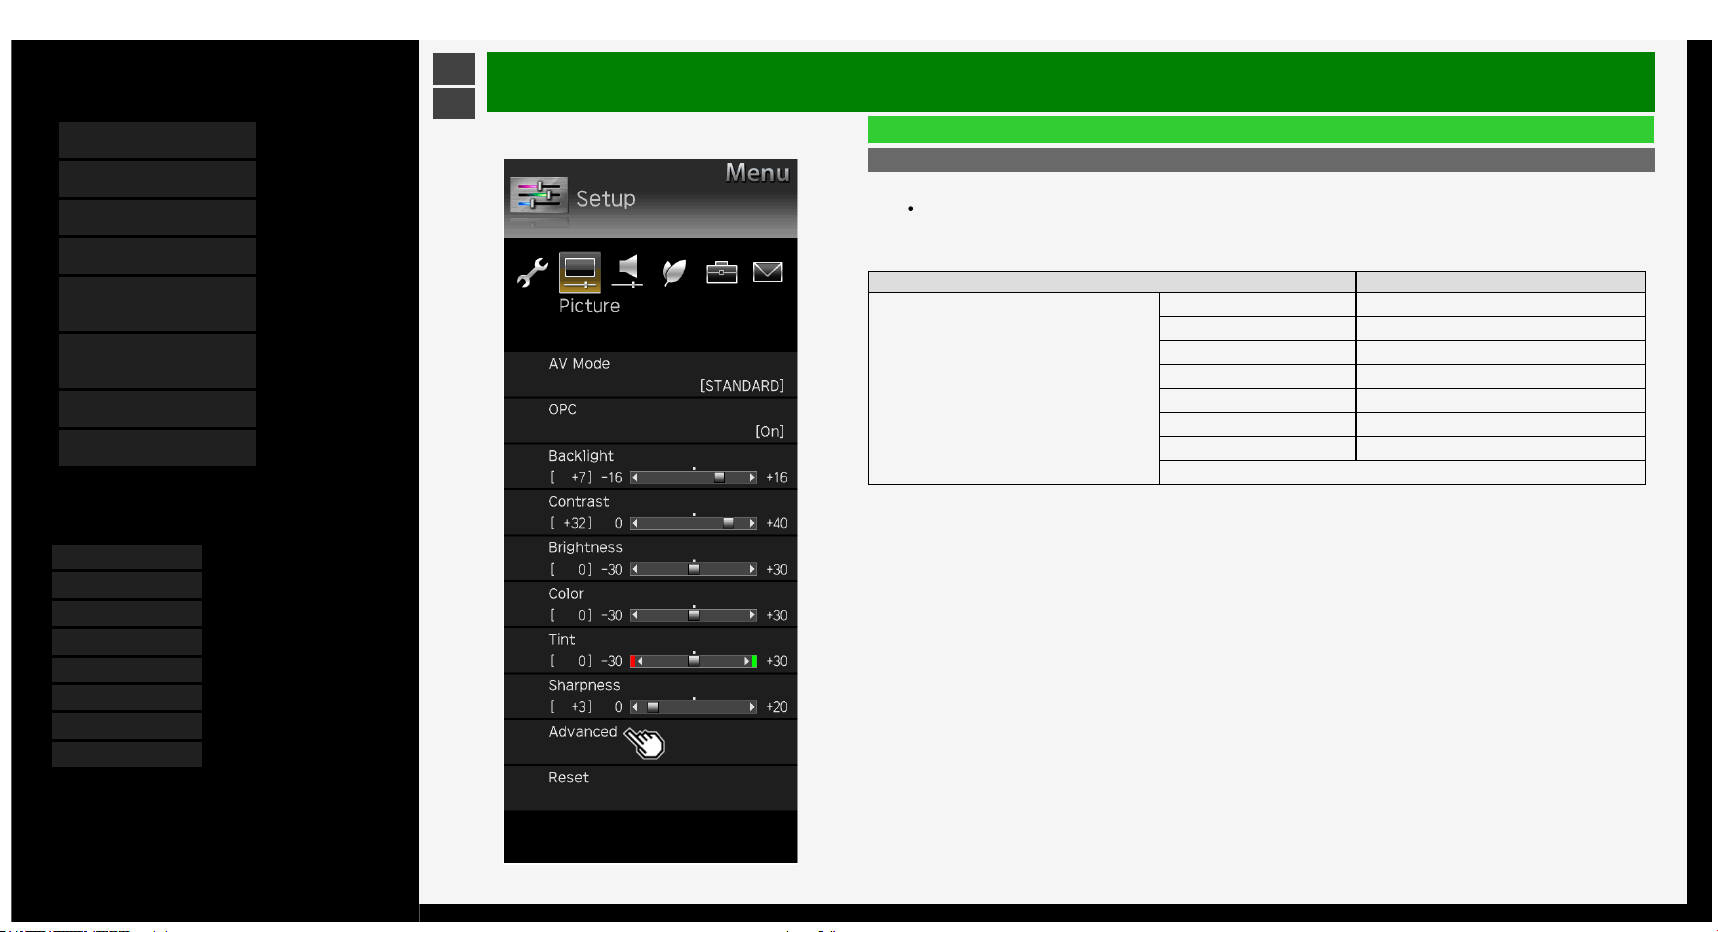Viewport: 1718px width, 932px height.
Task: Click the Sharpness value [+3]
Action: coord(571,708)
